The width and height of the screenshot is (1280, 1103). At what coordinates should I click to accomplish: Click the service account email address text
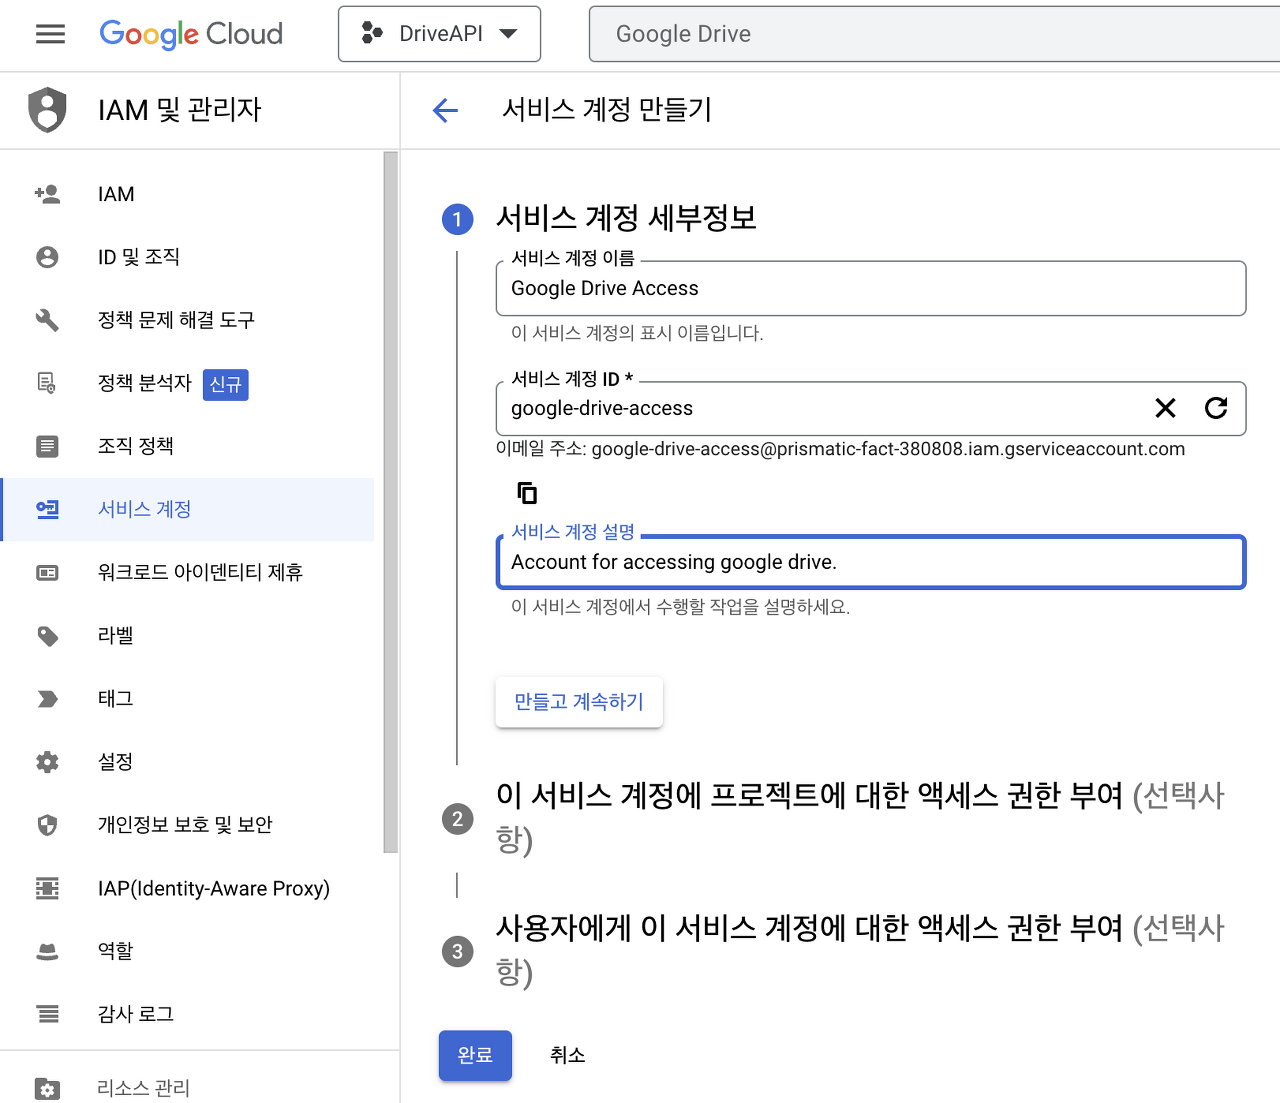(x=888, y=449)
